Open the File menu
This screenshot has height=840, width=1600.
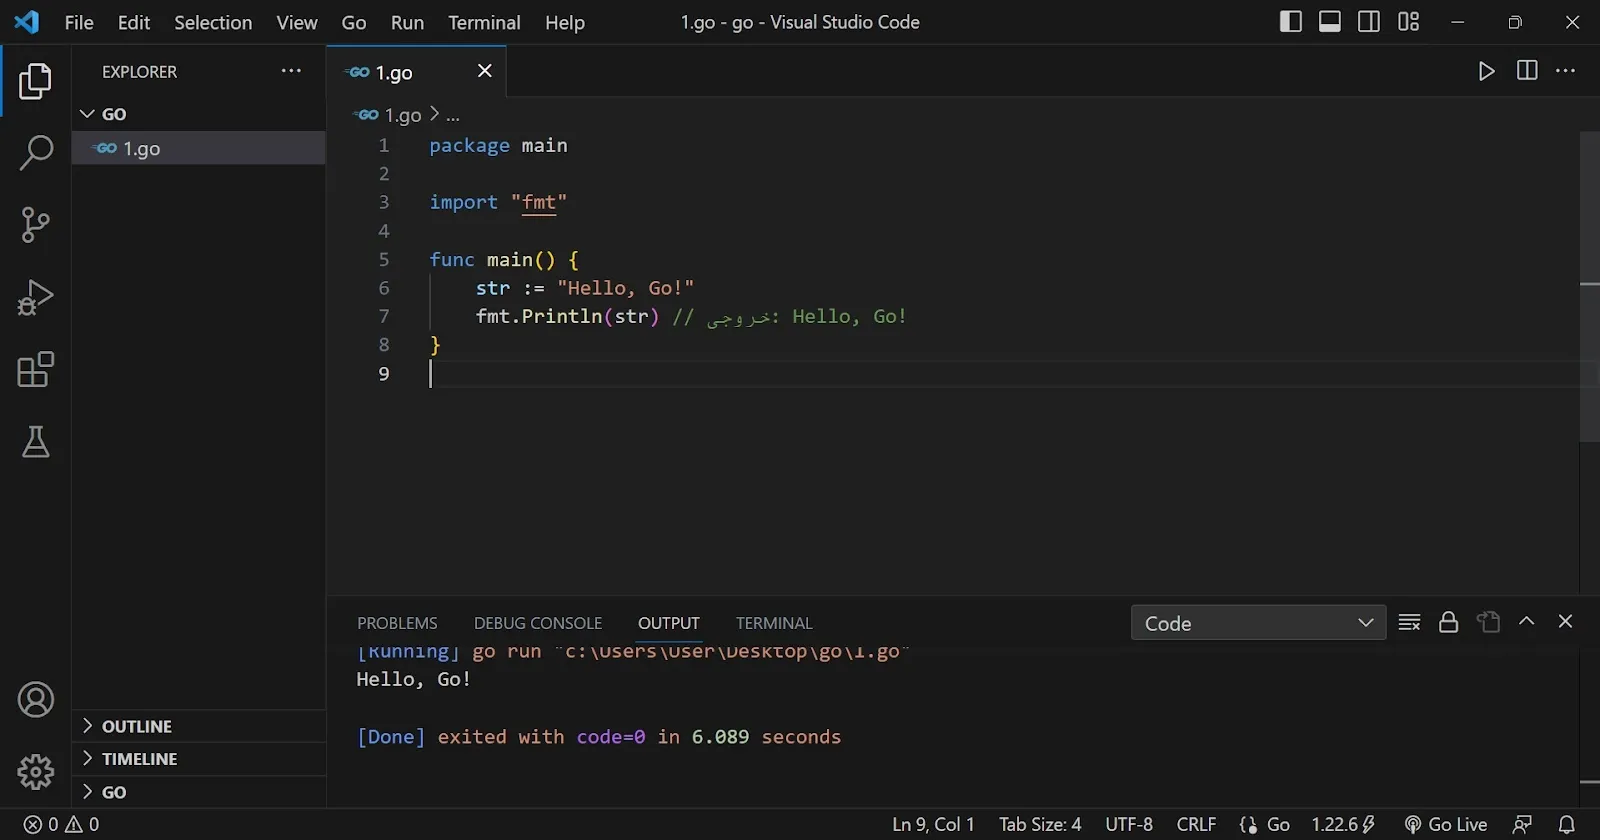(x=79, y=22)
